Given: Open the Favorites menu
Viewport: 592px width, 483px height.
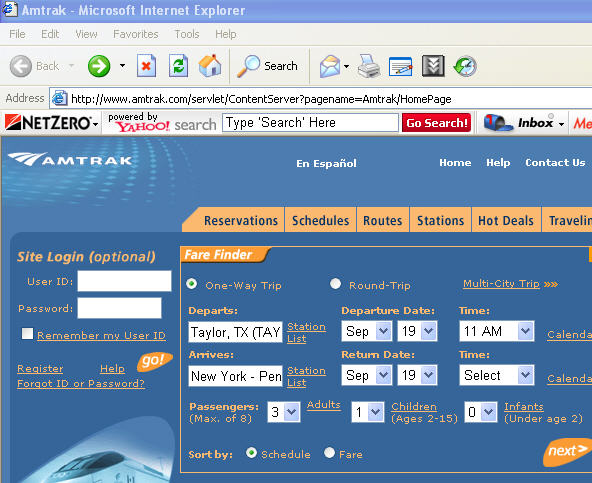Looking at the screenshot, I should 136,34.
